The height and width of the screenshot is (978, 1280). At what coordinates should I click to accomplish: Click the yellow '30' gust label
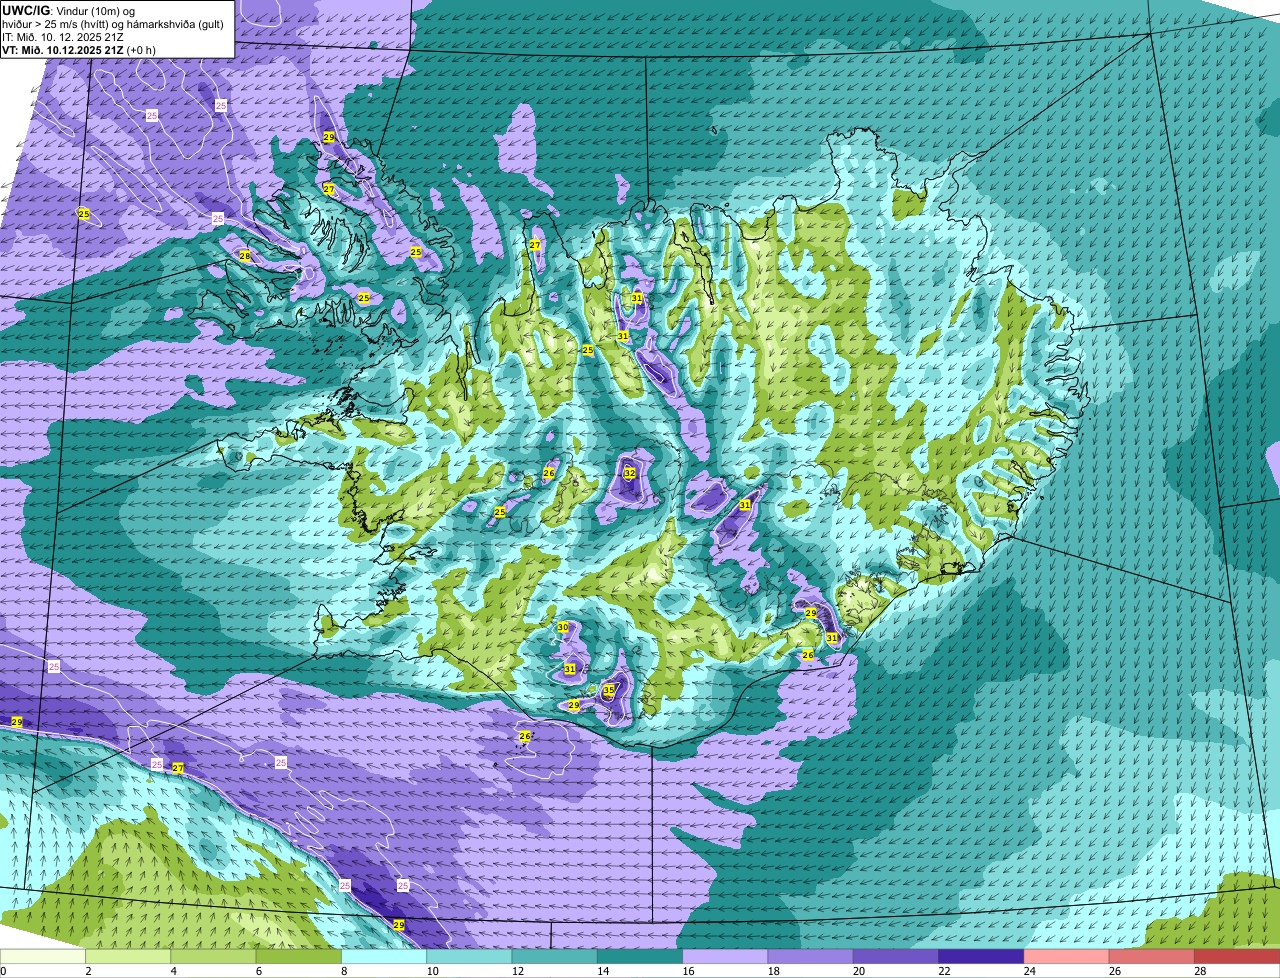click(x=563, y=628)
